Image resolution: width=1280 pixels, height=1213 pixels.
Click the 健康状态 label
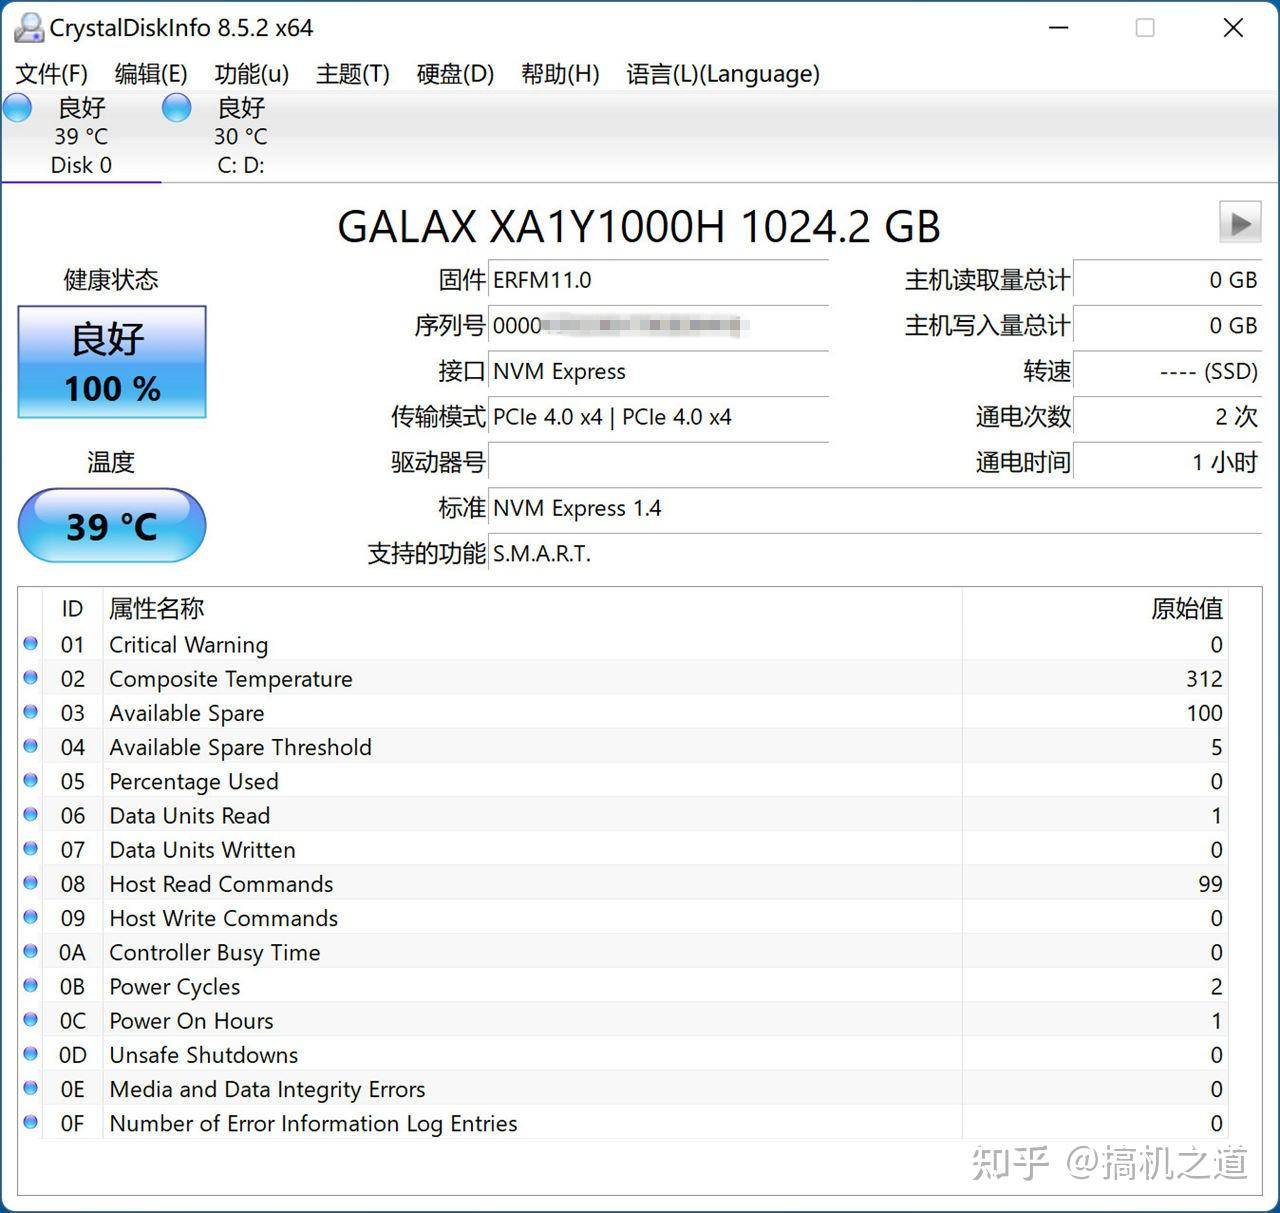click(111, 280)
